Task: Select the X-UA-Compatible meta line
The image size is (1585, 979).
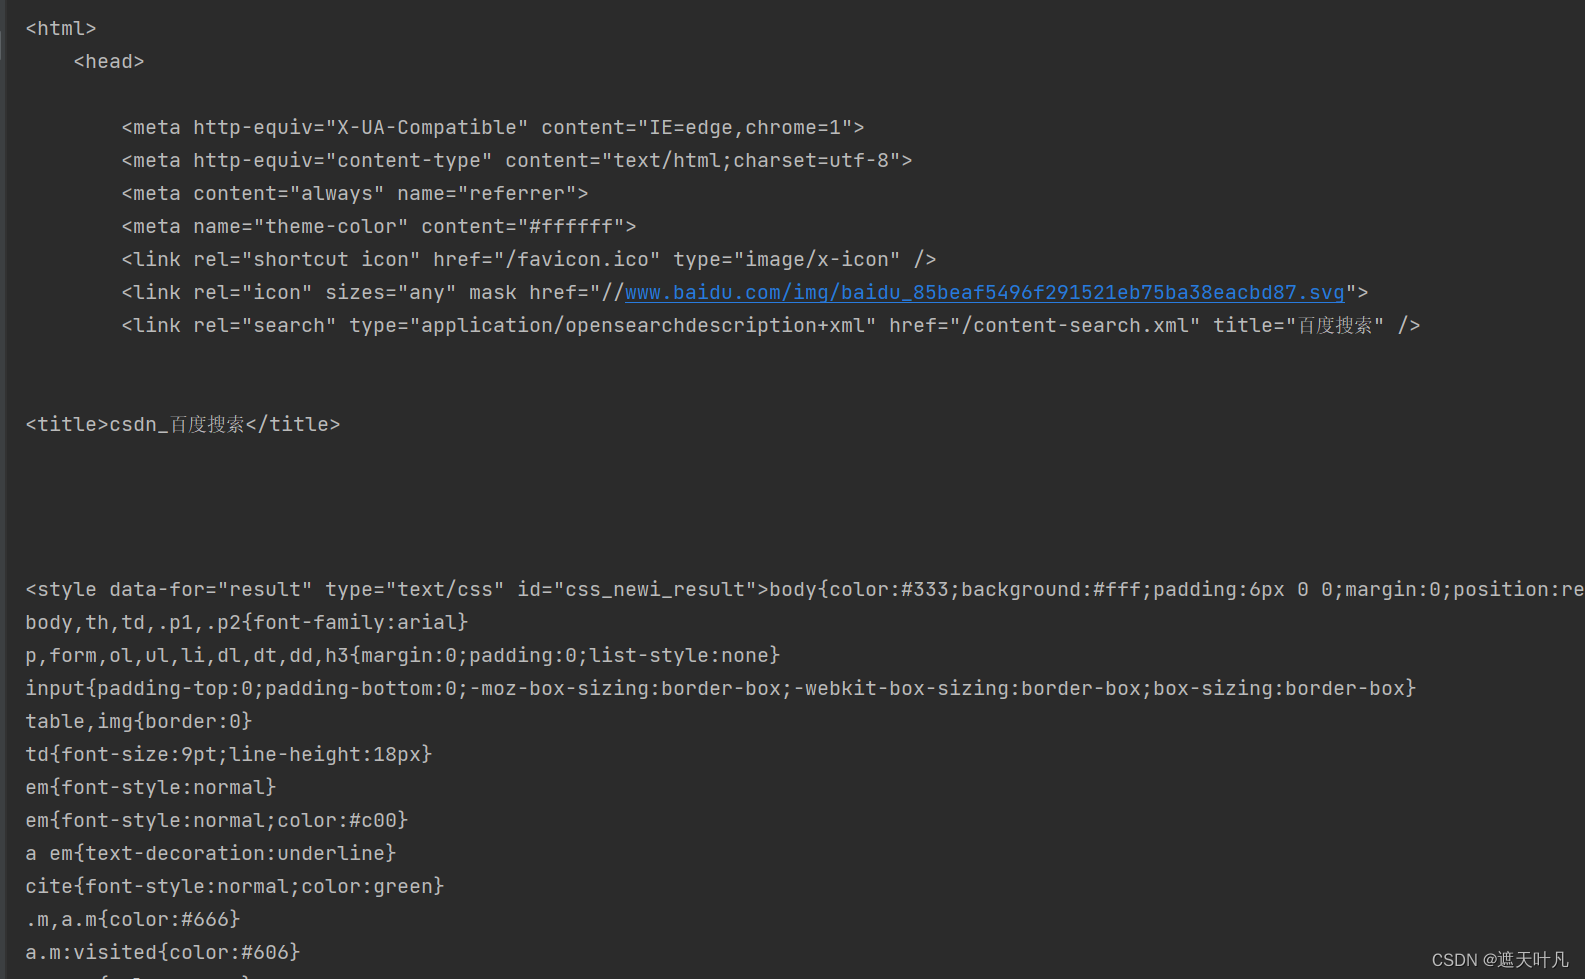Action: coord(493,127)
